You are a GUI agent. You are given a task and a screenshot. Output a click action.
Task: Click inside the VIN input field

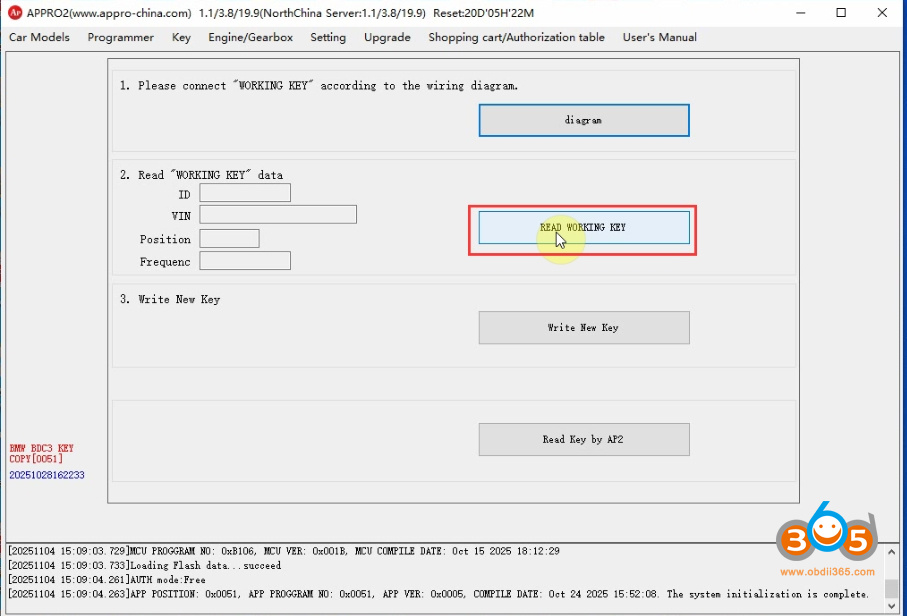pos(277,214)
